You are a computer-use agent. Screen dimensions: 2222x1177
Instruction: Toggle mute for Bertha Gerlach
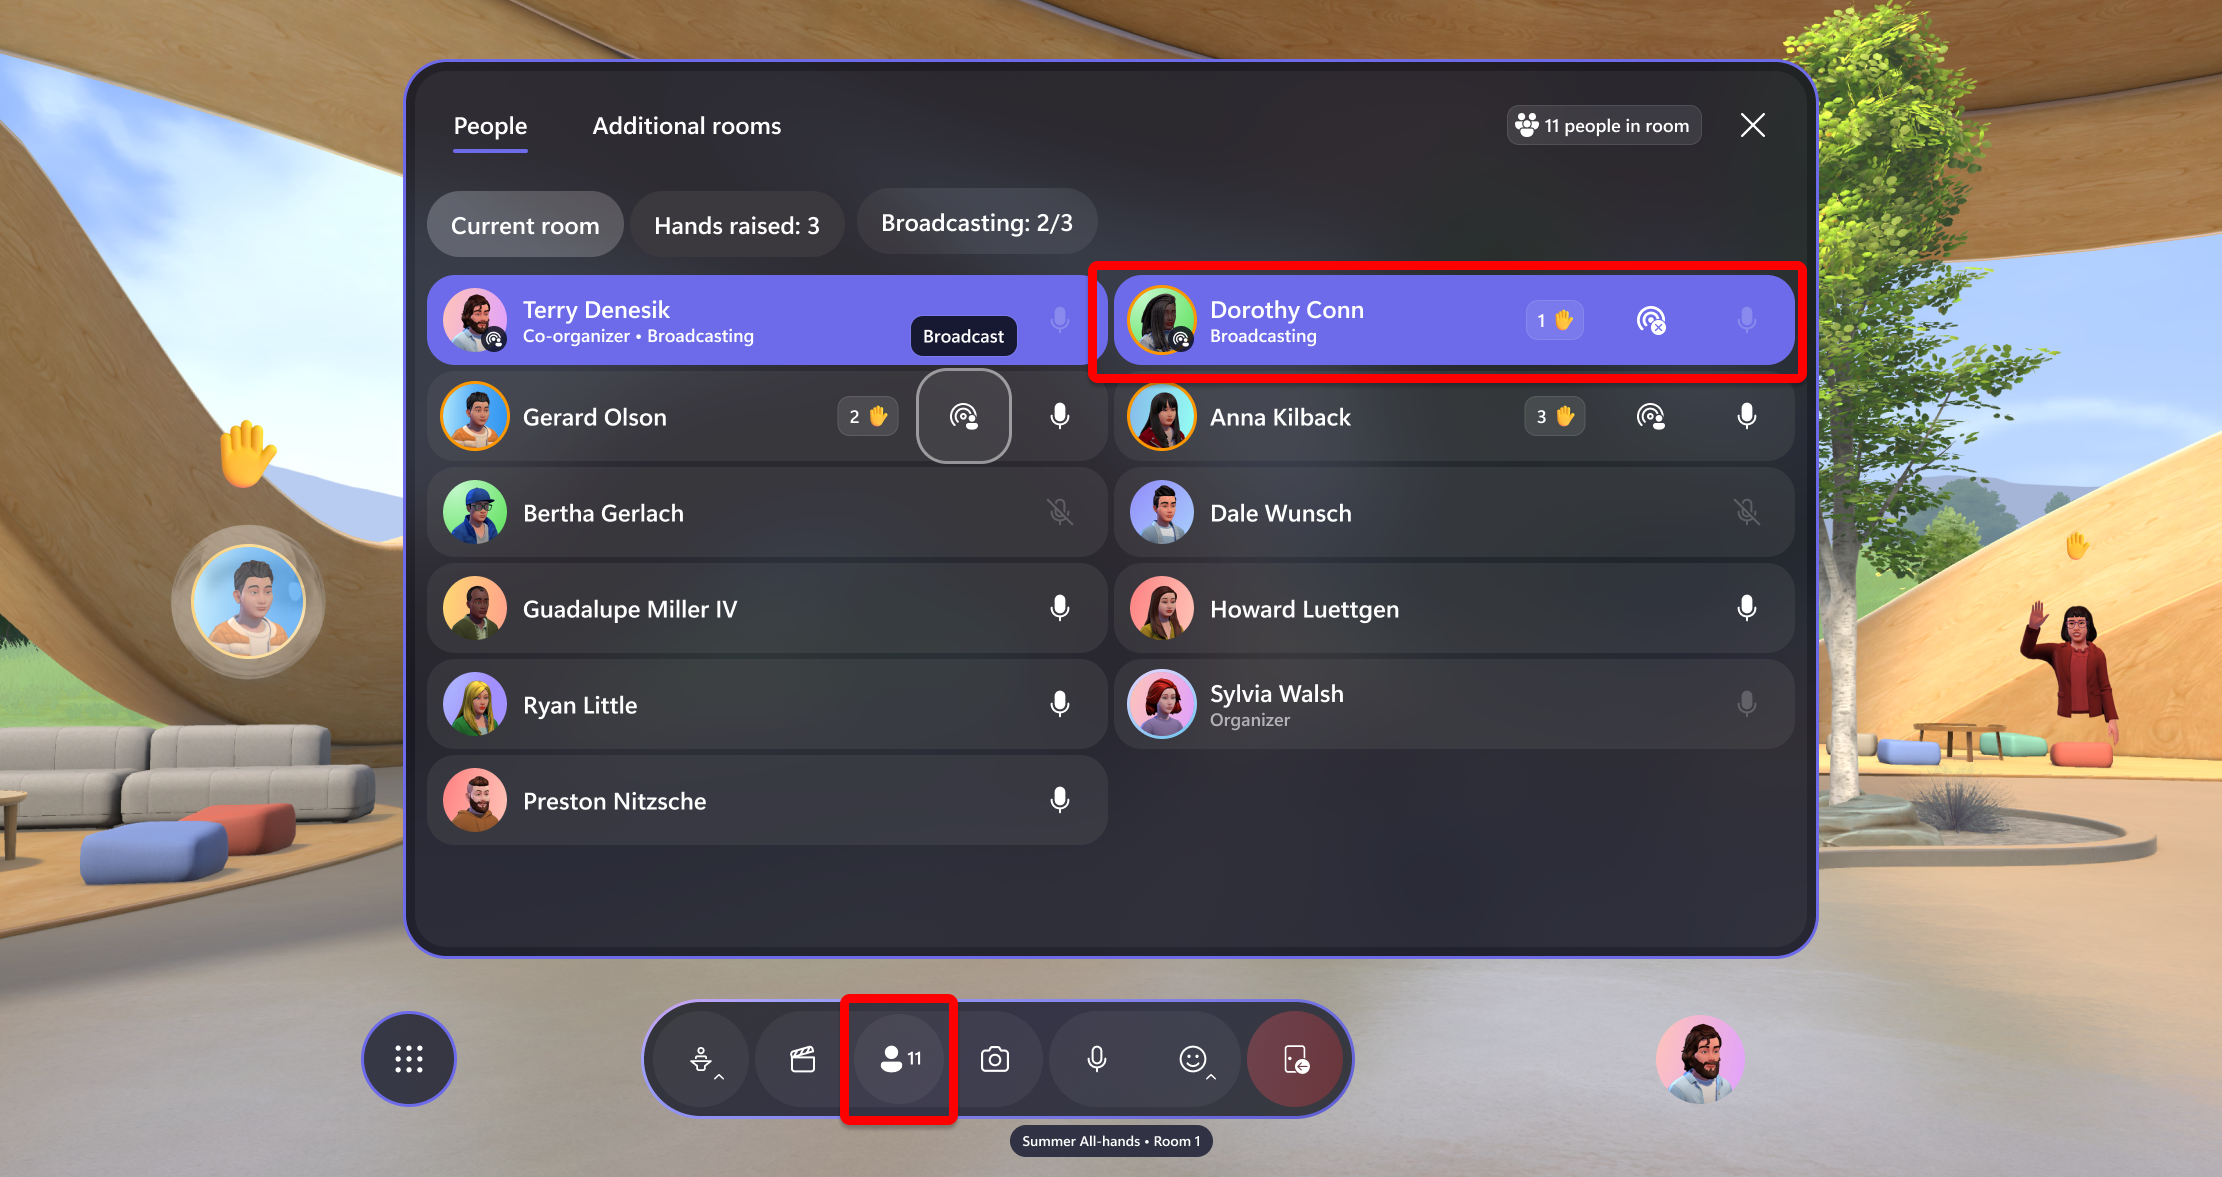click(x=1061, y=511)
